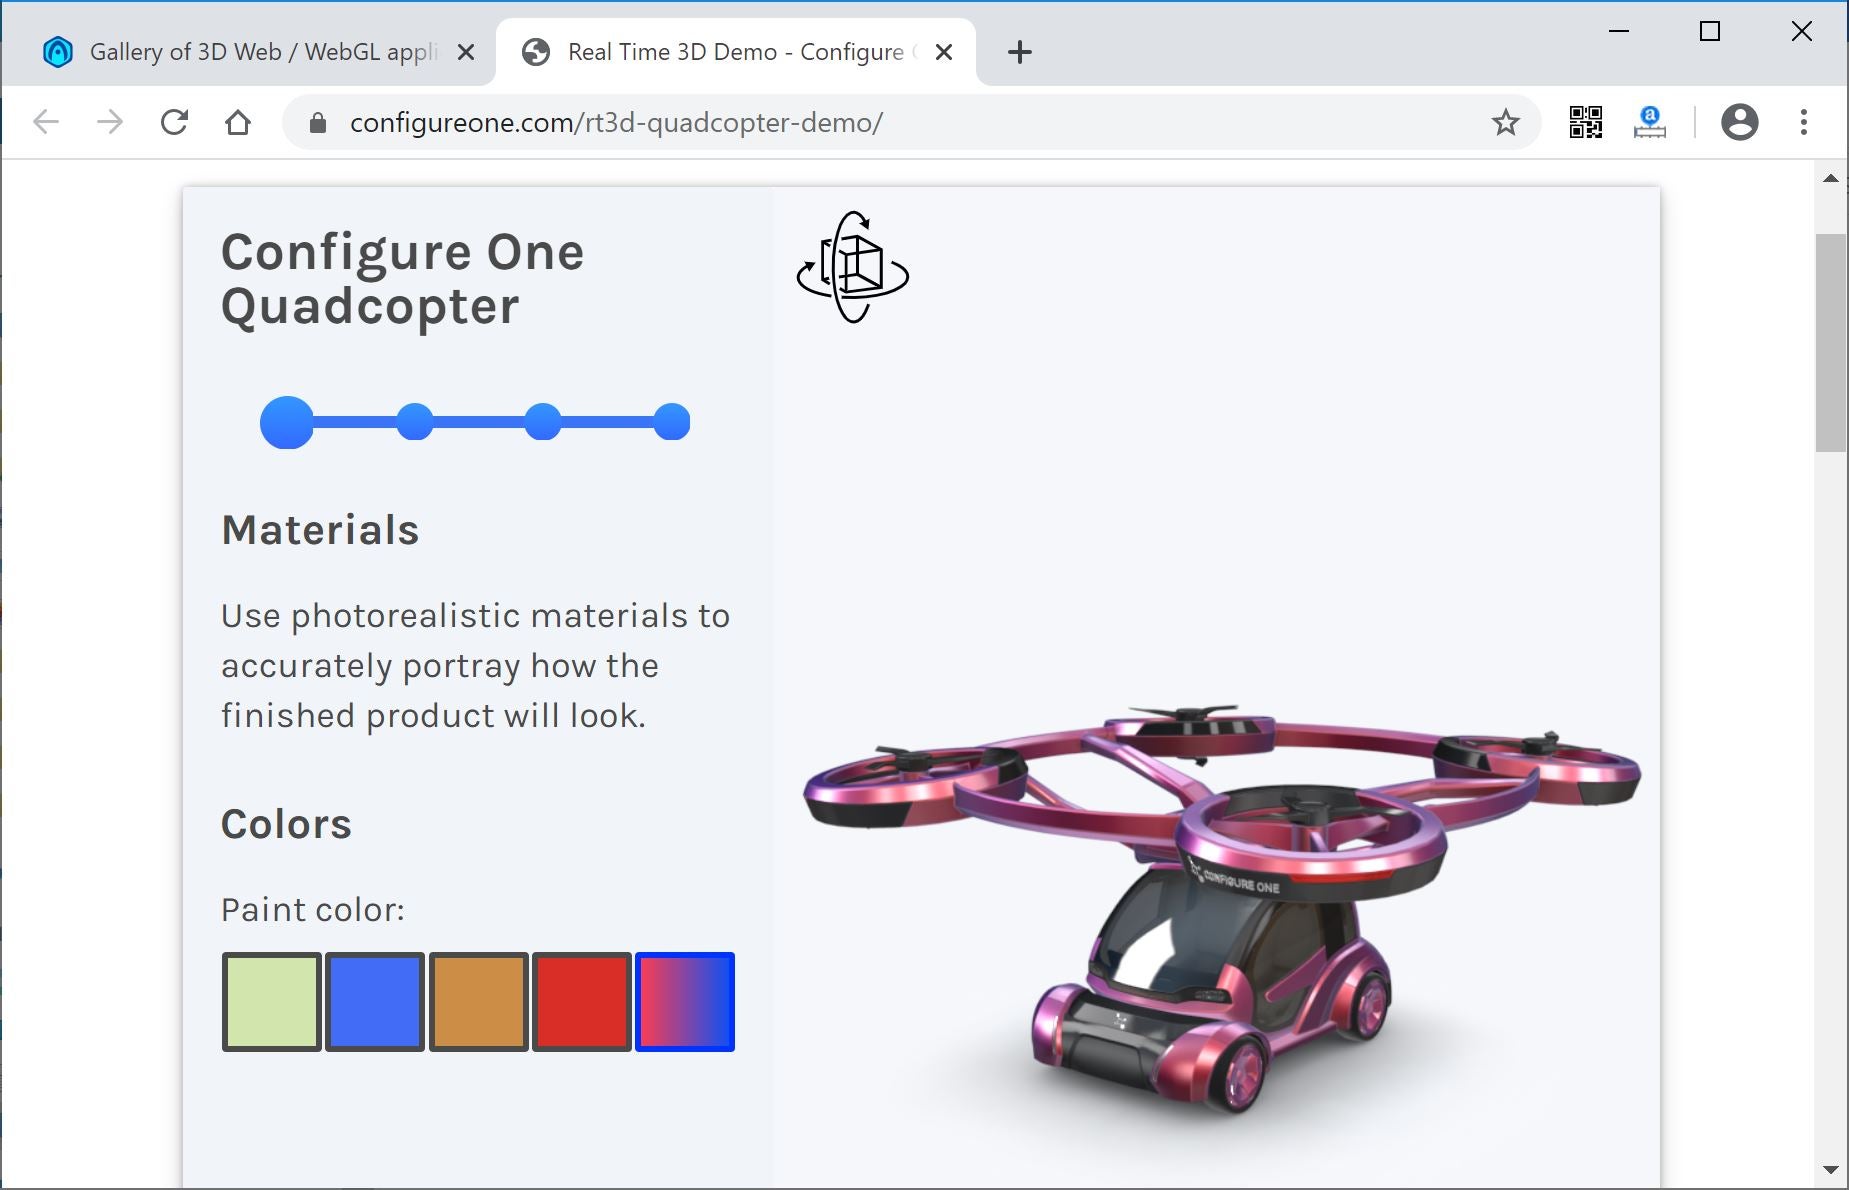Select the red-blue gradient paint color

pos(685,1002)
